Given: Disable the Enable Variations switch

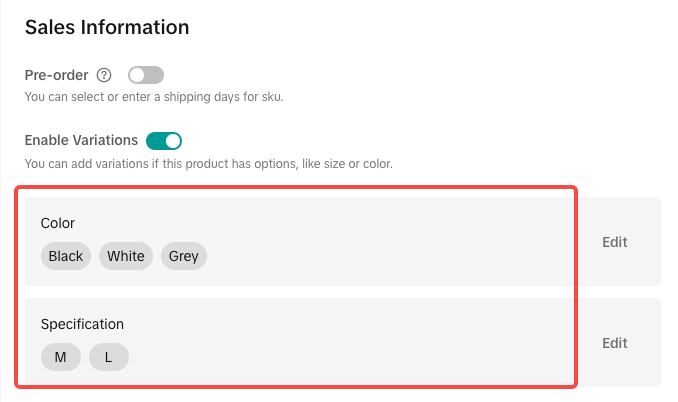Looking at the screenshot, I should click(x=164, y=140).
